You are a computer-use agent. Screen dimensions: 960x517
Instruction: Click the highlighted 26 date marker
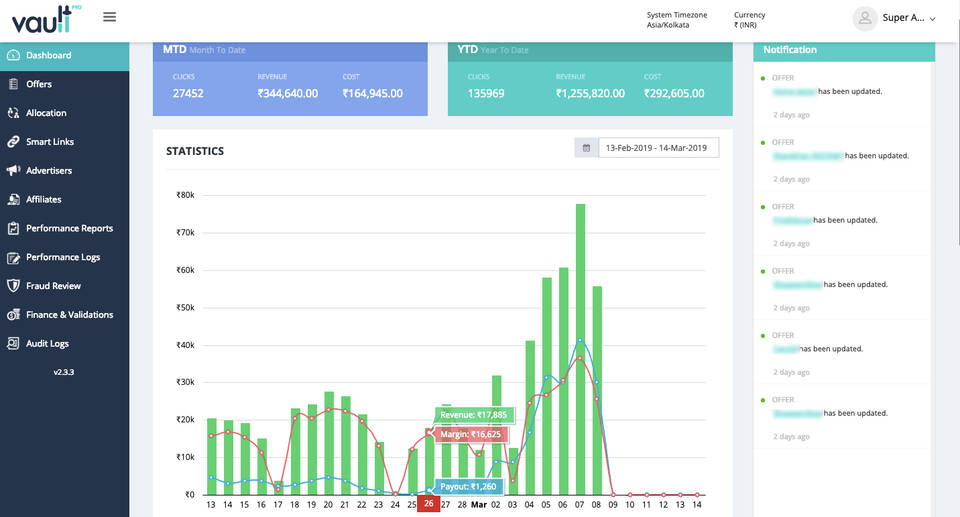(x=429, y=504)
